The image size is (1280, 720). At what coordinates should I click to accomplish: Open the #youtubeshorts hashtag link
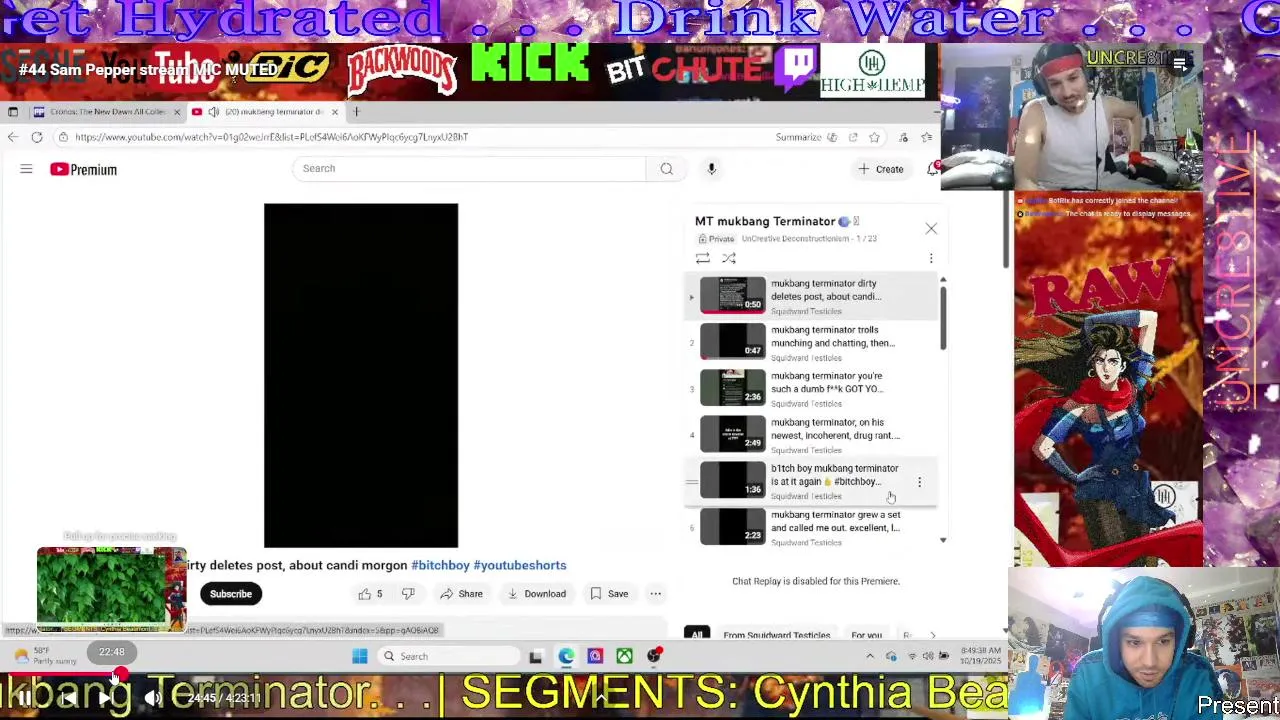coord(520,565)
